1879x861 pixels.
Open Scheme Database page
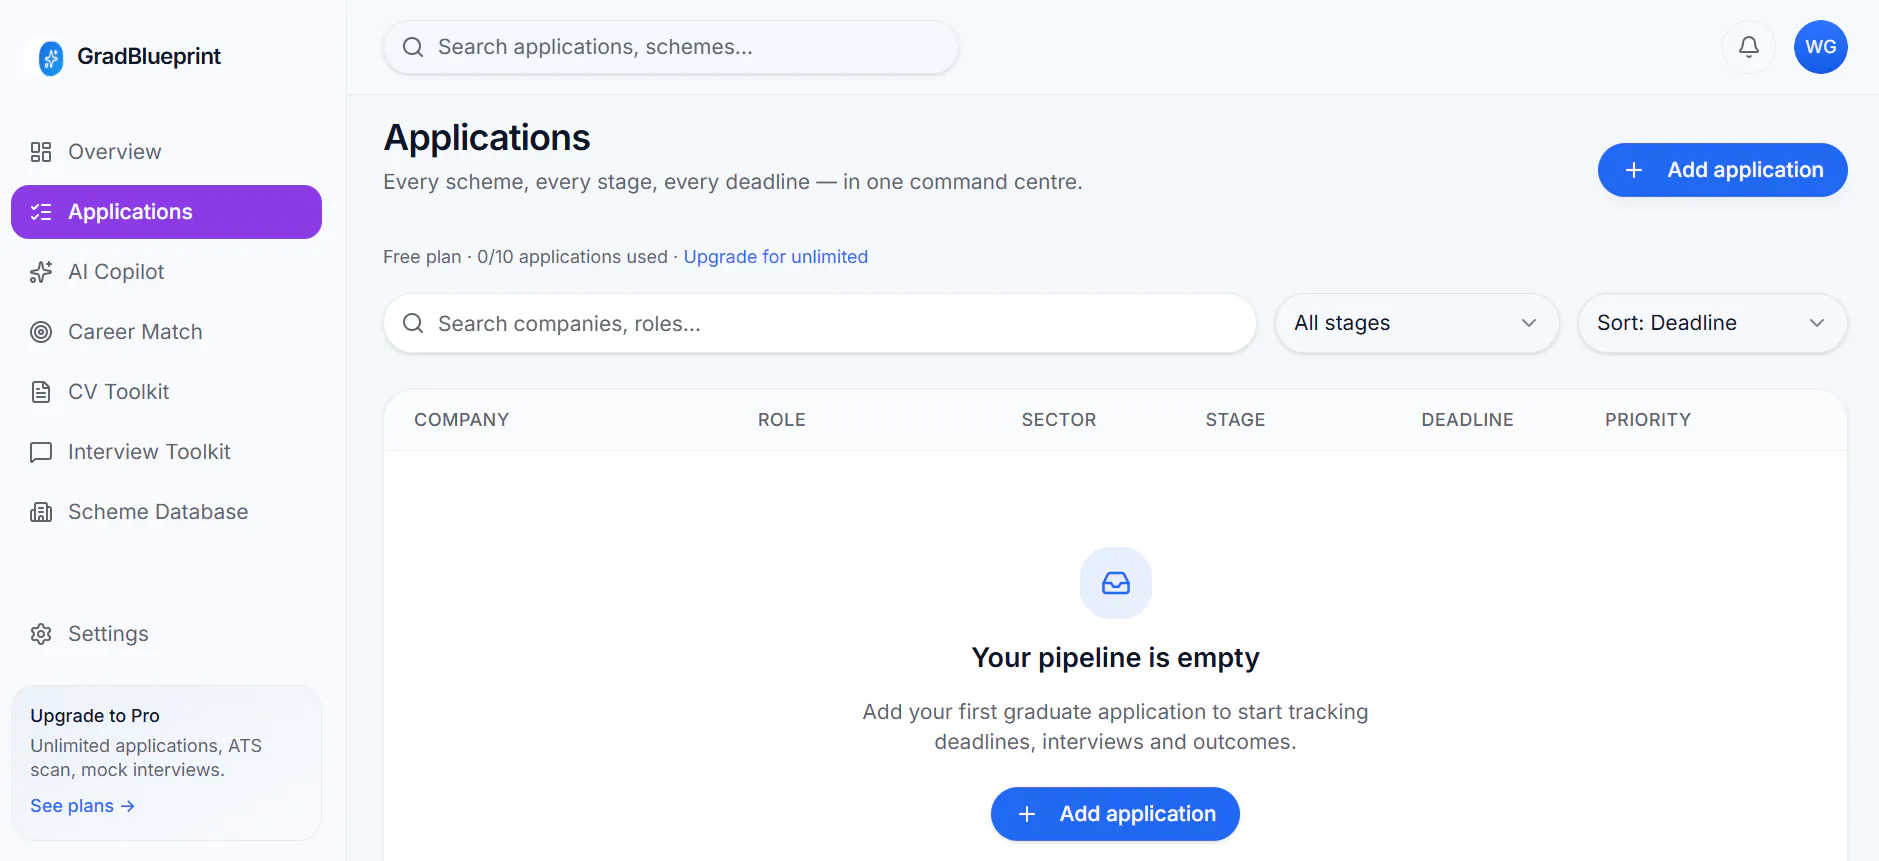166,512
